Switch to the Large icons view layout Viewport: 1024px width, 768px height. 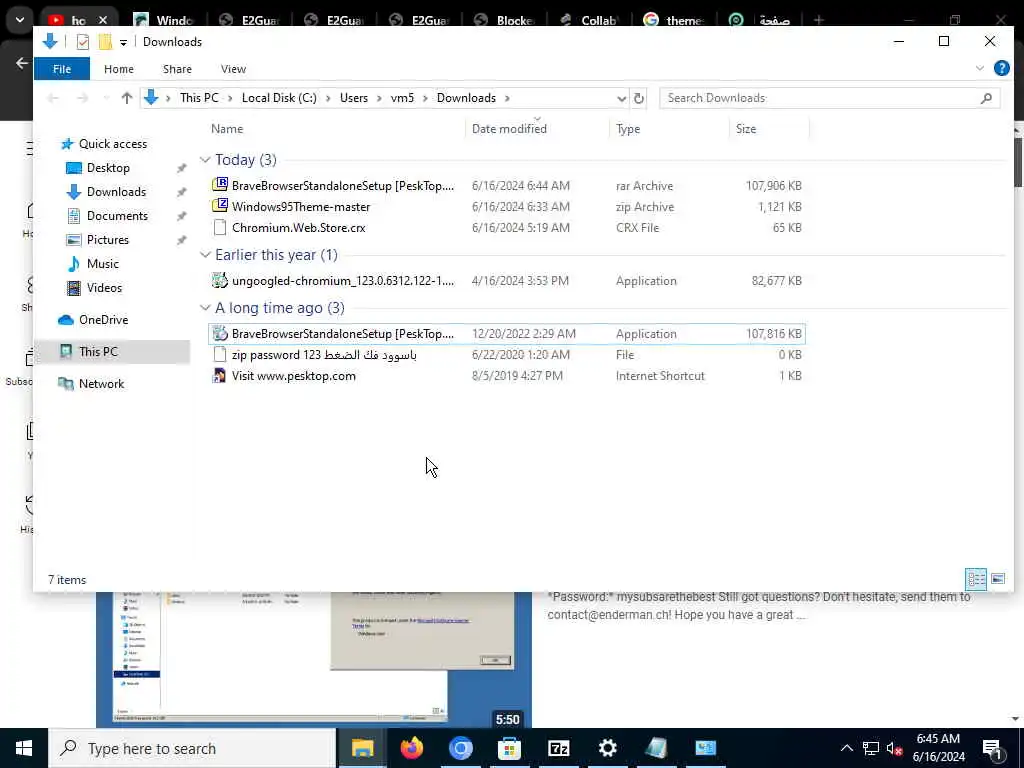coord(998,579)
